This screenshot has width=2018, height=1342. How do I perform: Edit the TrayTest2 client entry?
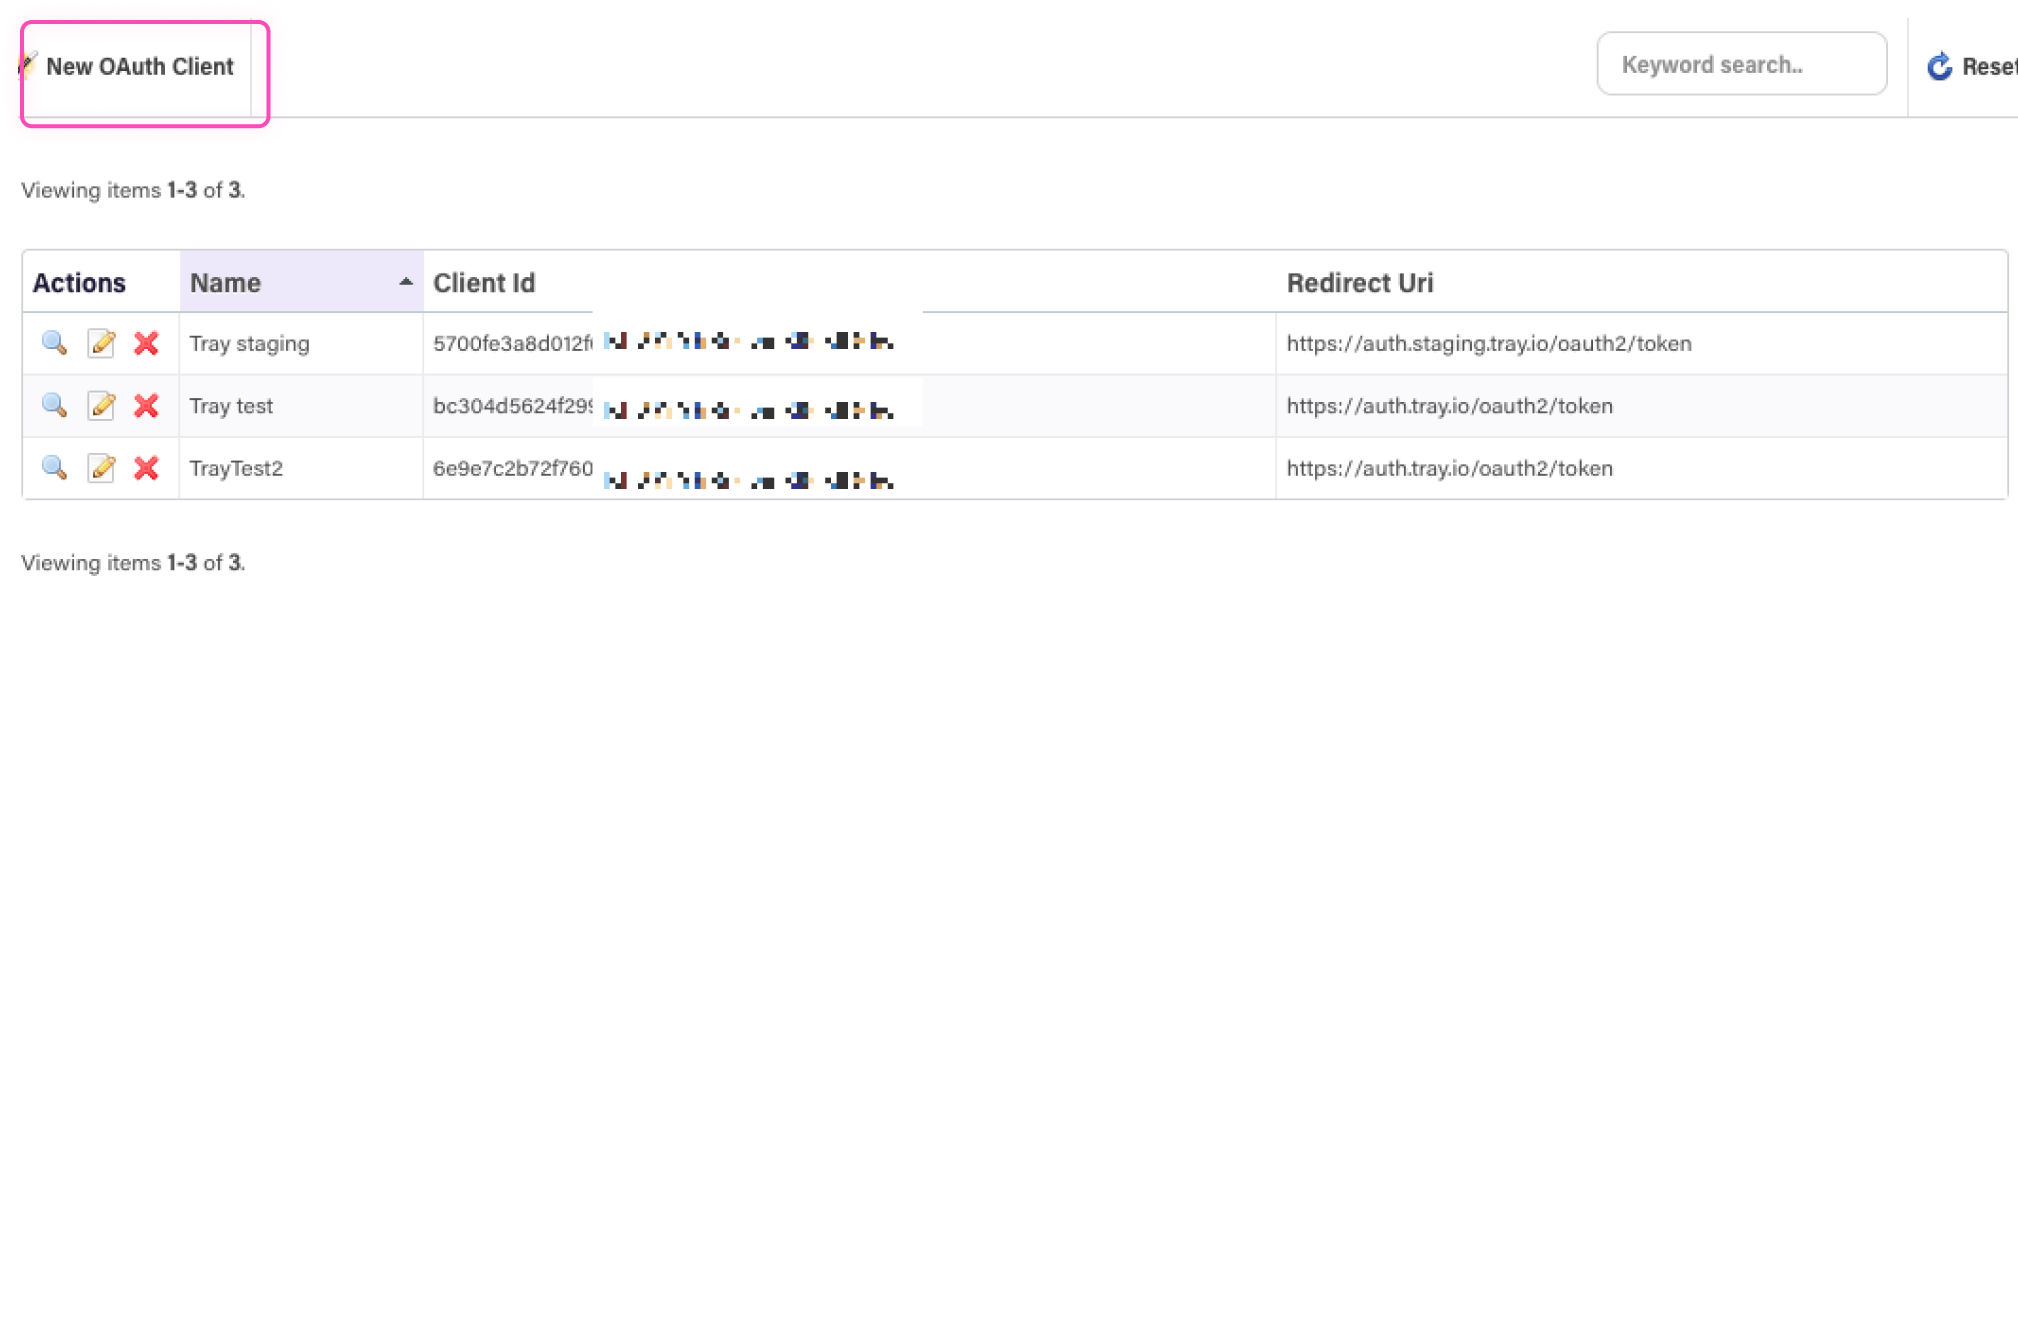[101, 467]
